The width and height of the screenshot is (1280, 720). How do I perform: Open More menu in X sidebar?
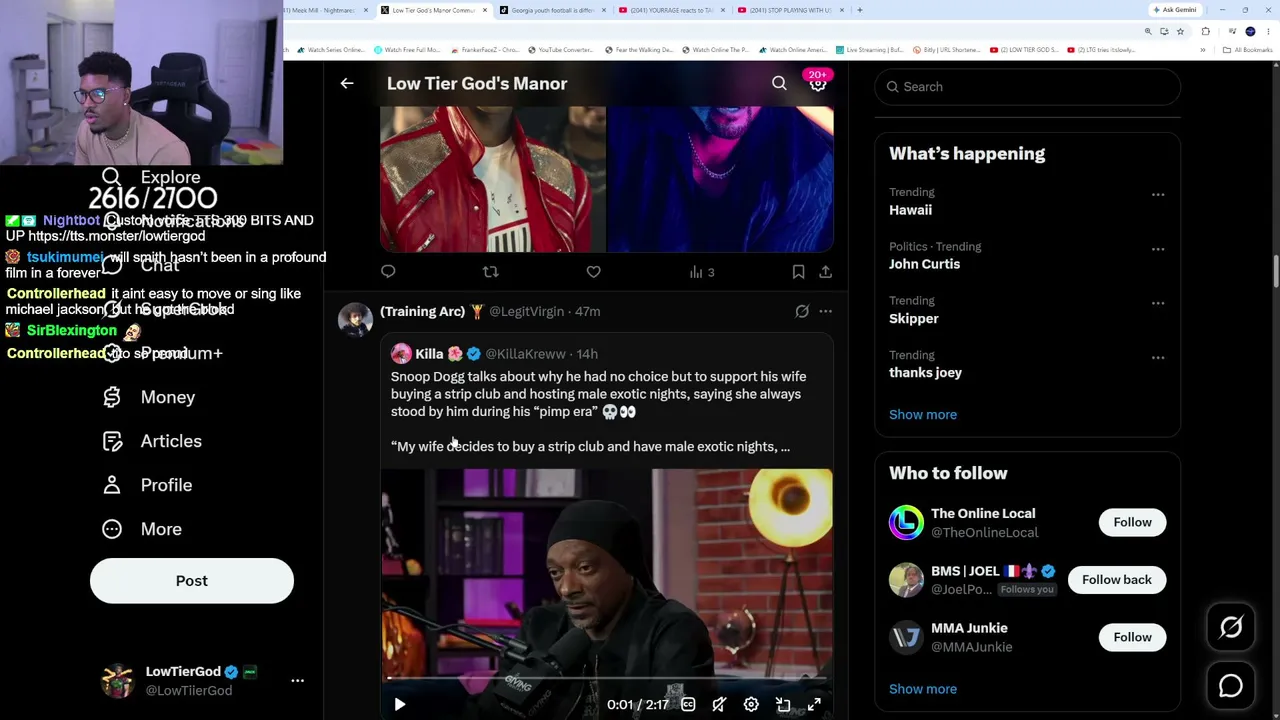(x=141, y=529)
